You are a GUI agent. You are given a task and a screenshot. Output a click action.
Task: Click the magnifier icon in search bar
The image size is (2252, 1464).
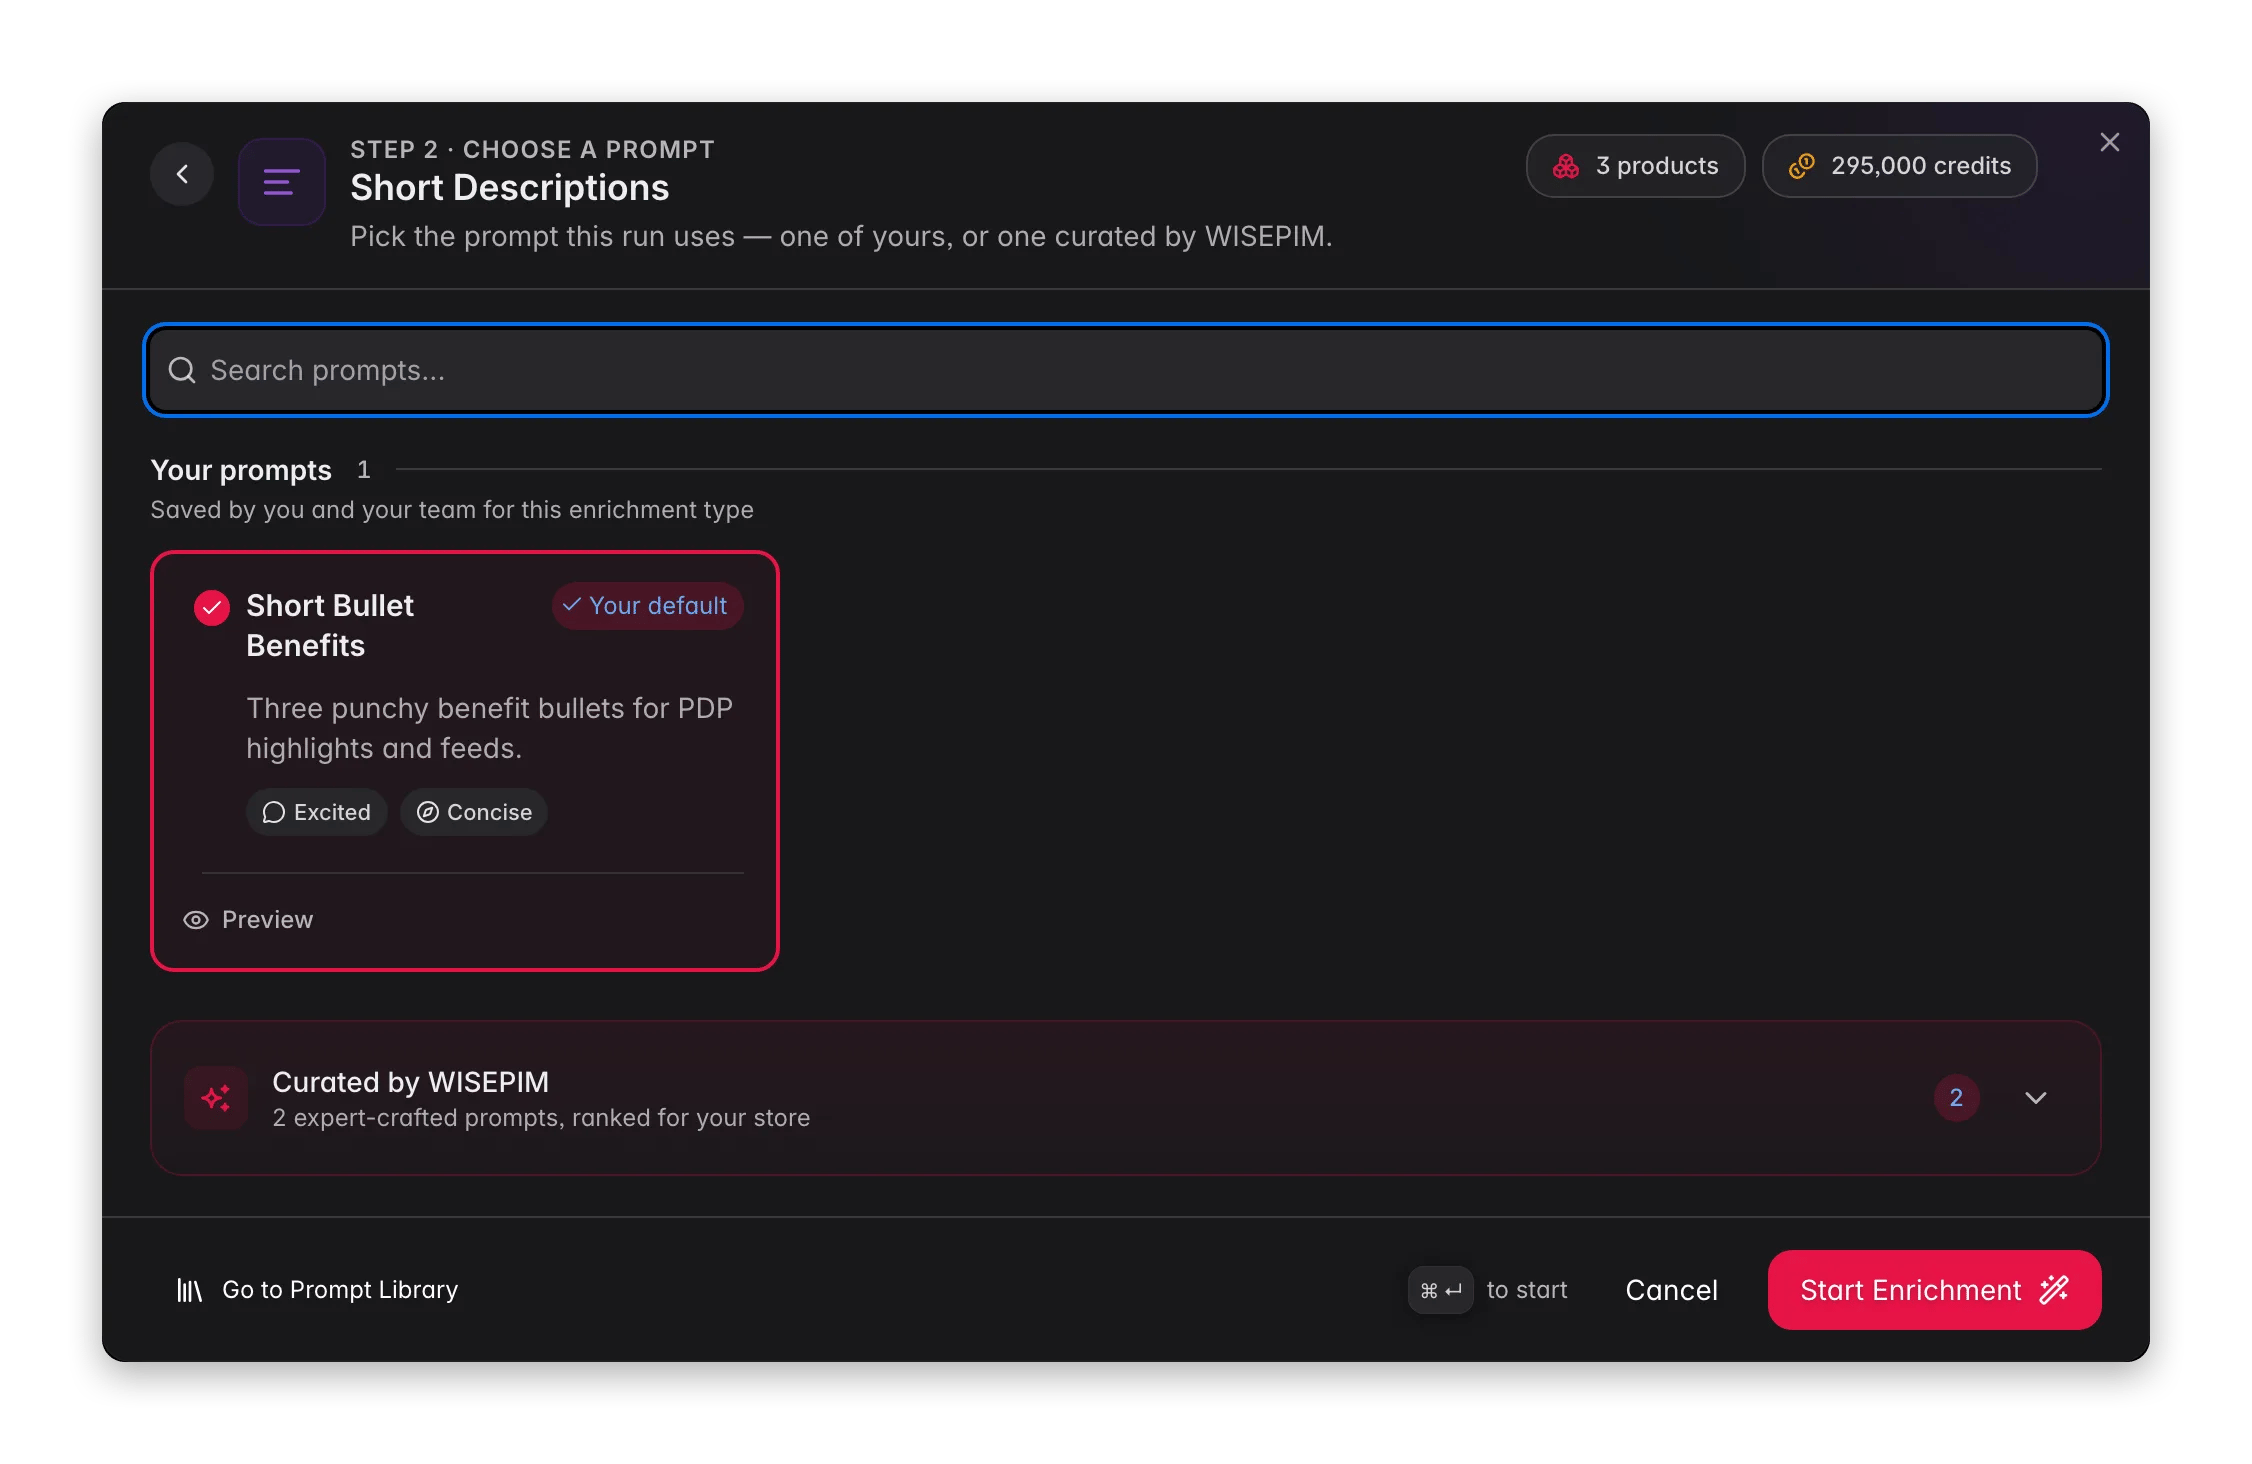[x=182, y=370]
